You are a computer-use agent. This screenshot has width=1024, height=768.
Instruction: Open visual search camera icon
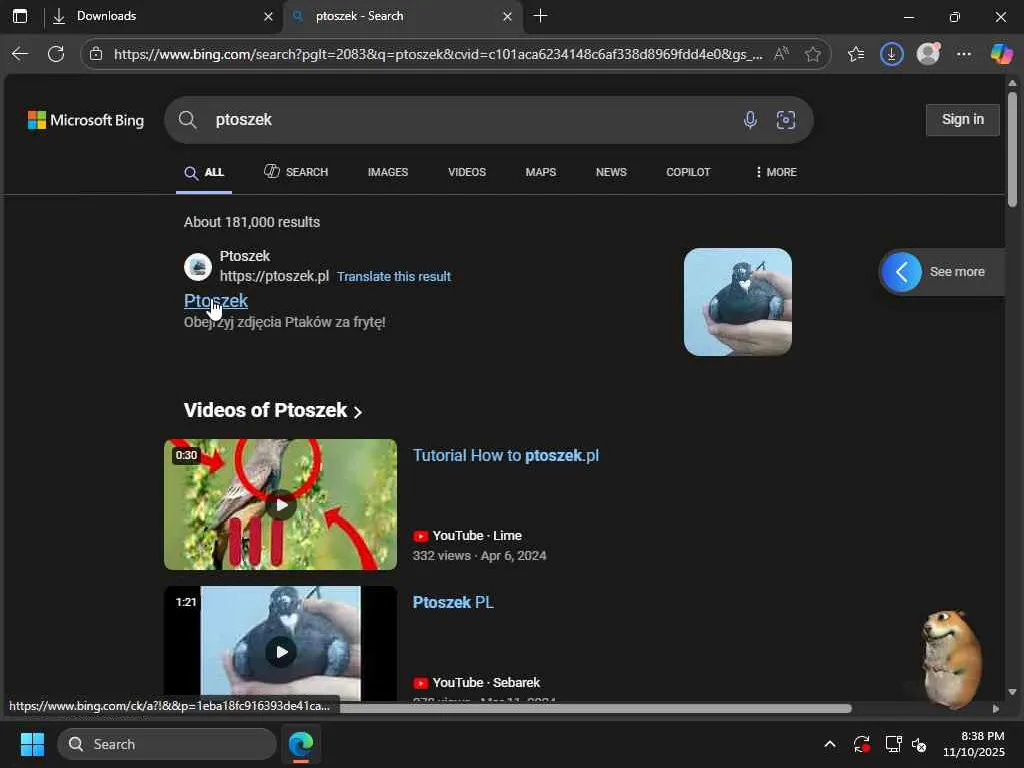coord(786,120)
